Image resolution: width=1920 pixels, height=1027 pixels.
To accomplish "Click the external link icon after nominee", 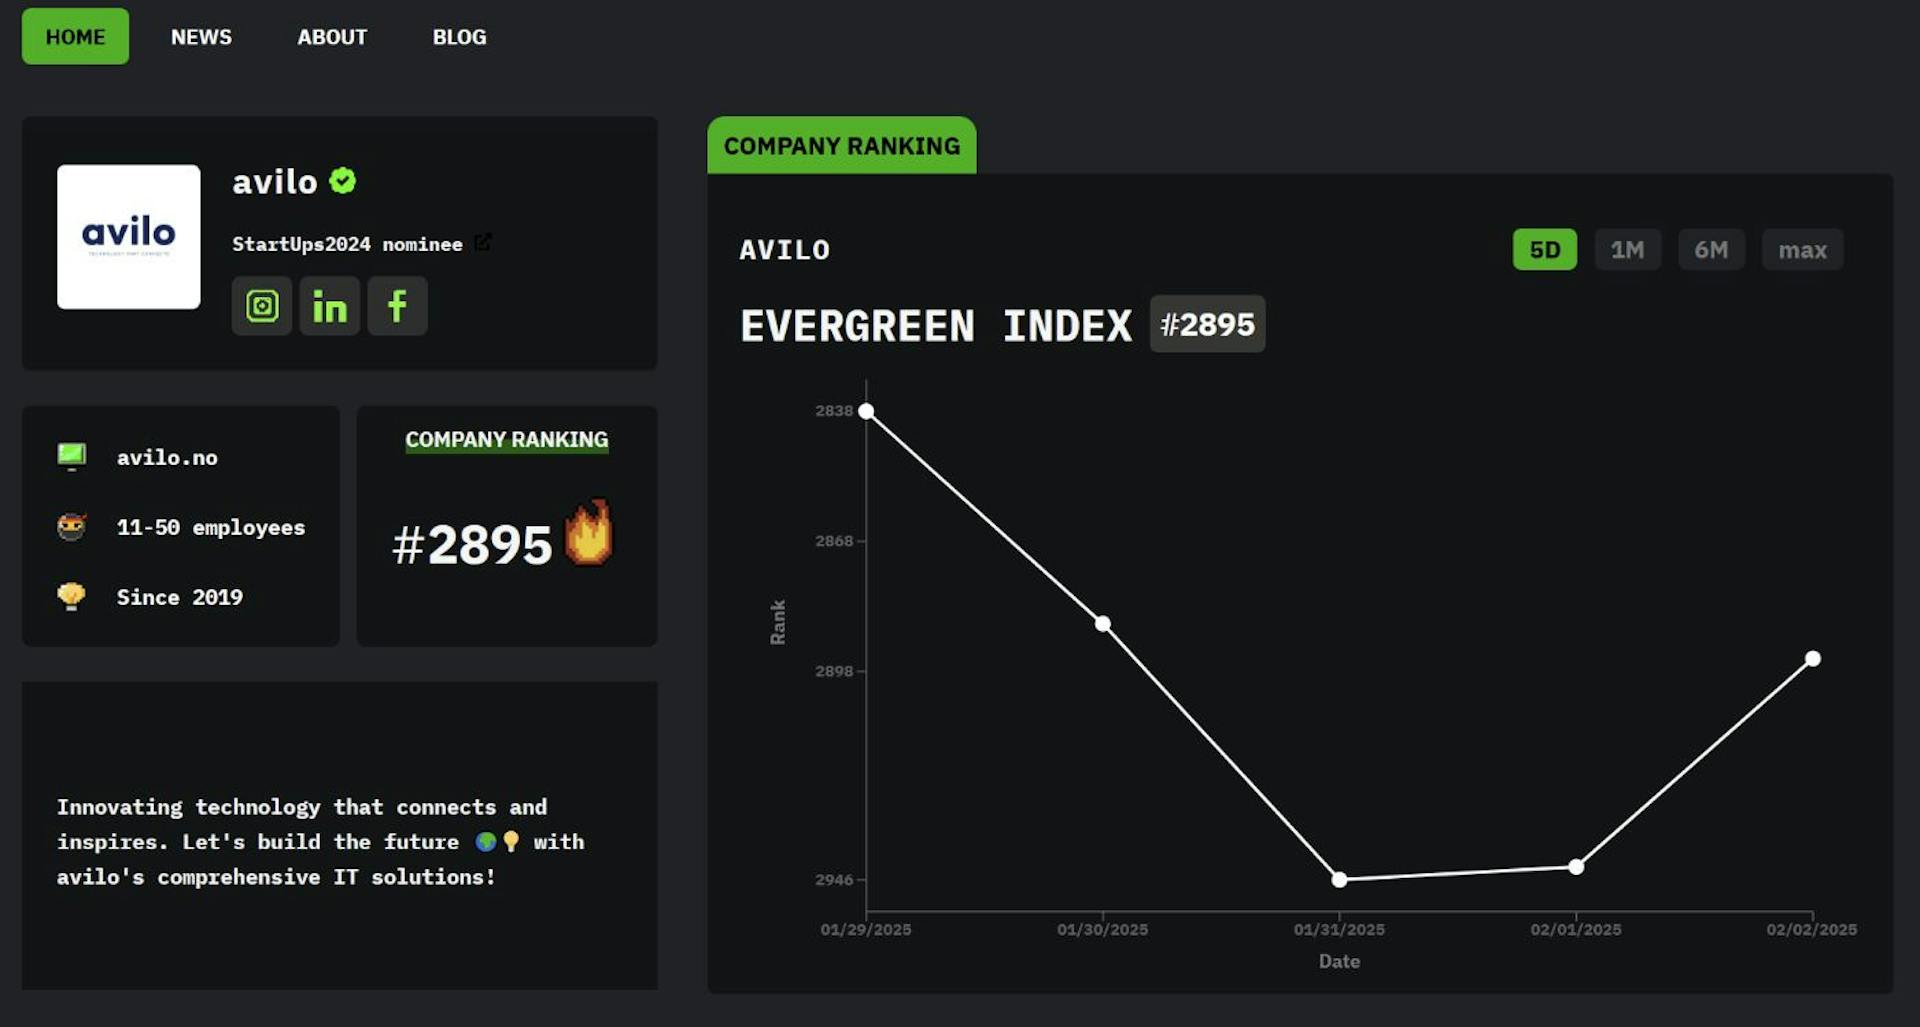I will [483, 243].
